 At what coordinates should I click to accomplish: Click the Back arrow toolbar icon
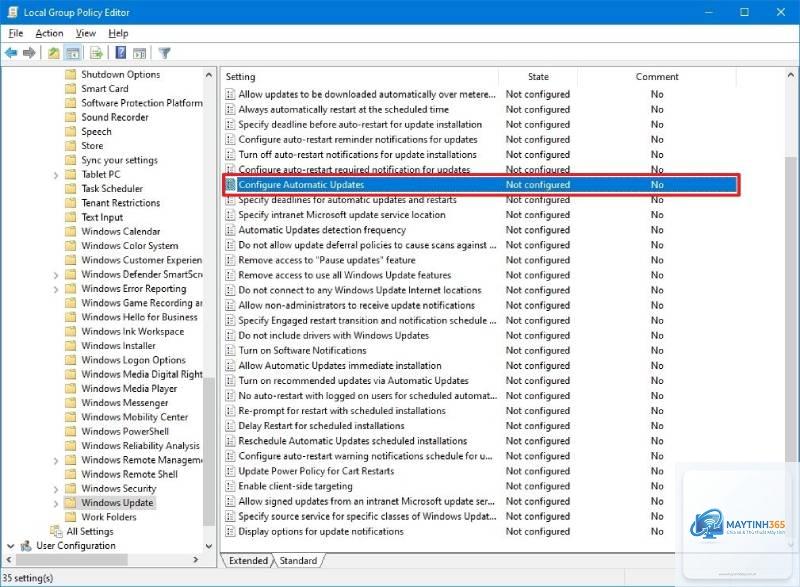click(x=11, y=53)
